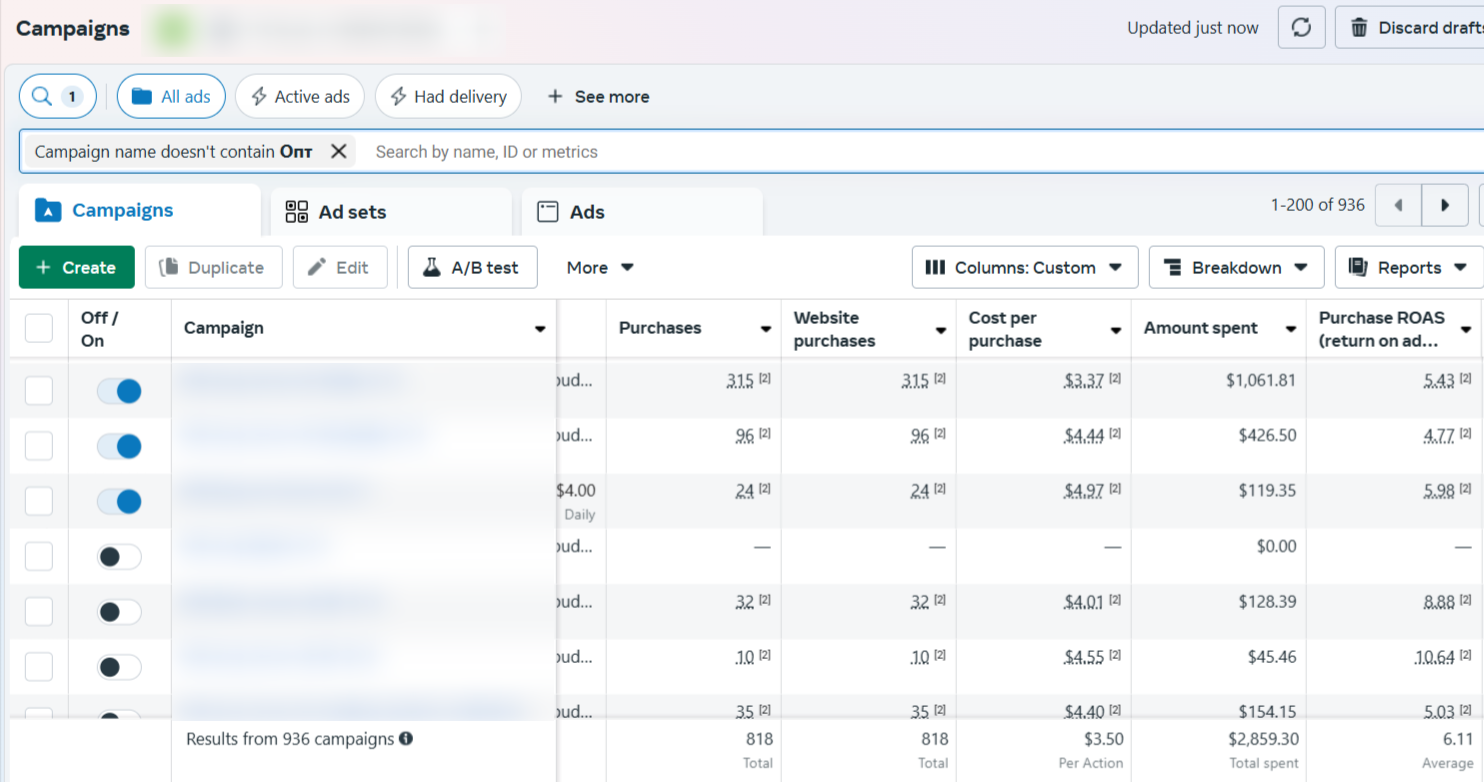Click the green Create button
1484x782 pixels.
click(x=77, y=267)
